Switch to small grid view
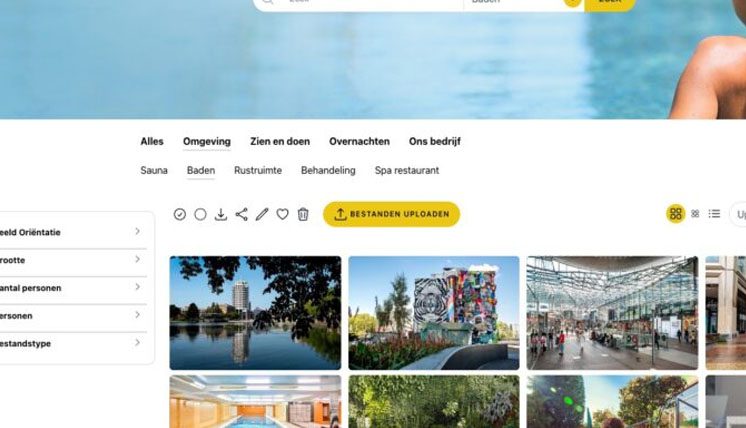Viewport: 746px width, 428px height. pos(695,214)
